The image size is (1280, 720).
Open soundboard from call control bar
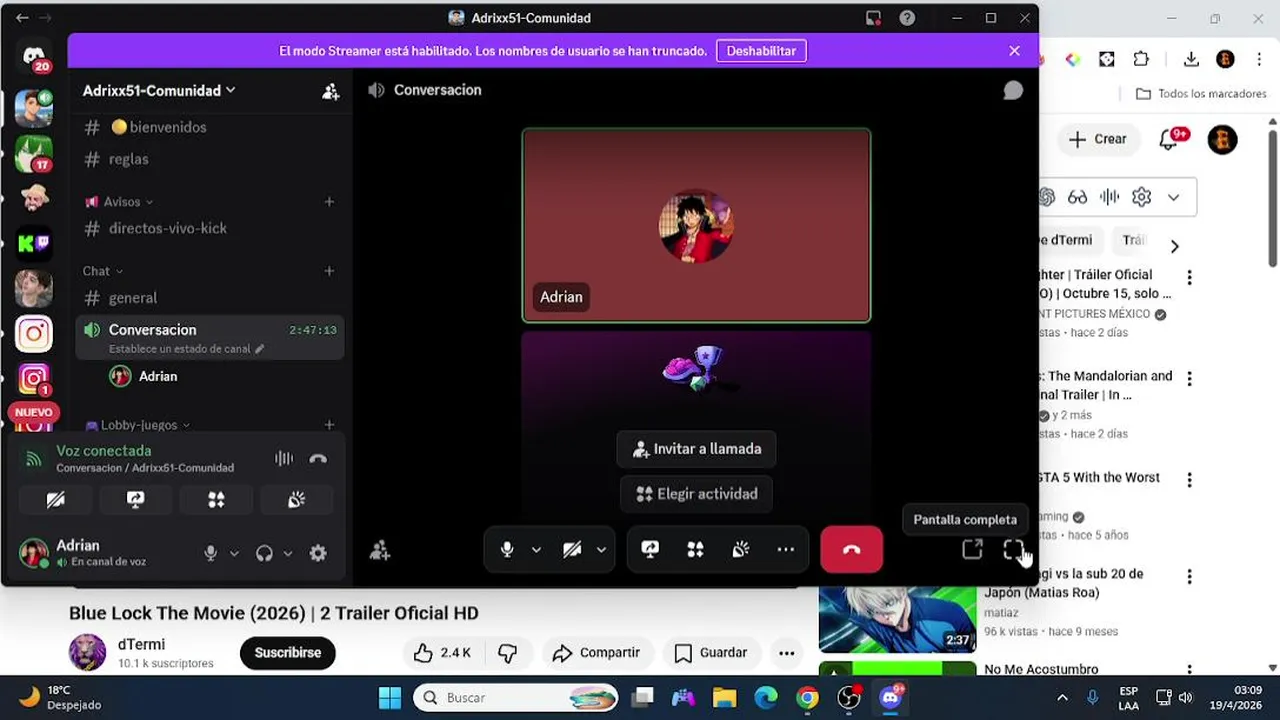click(x=740, y=549)
